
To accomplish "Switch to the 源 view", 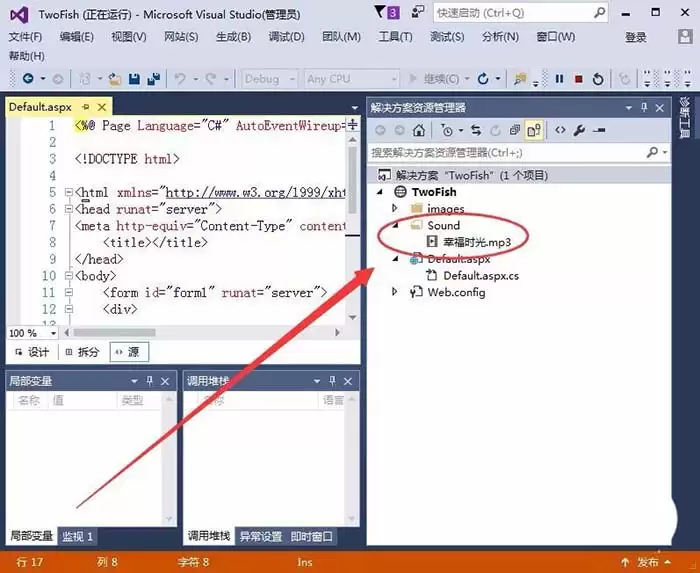I will [x=129, y=352].
